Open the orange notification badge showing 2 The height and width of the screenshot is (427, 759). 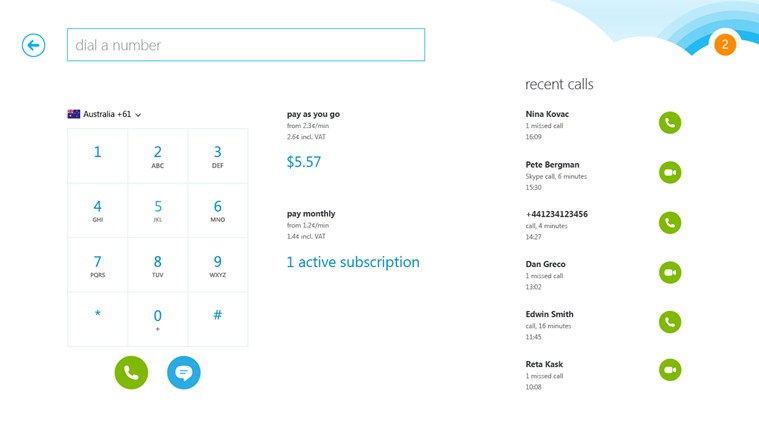tap(725, 45)
